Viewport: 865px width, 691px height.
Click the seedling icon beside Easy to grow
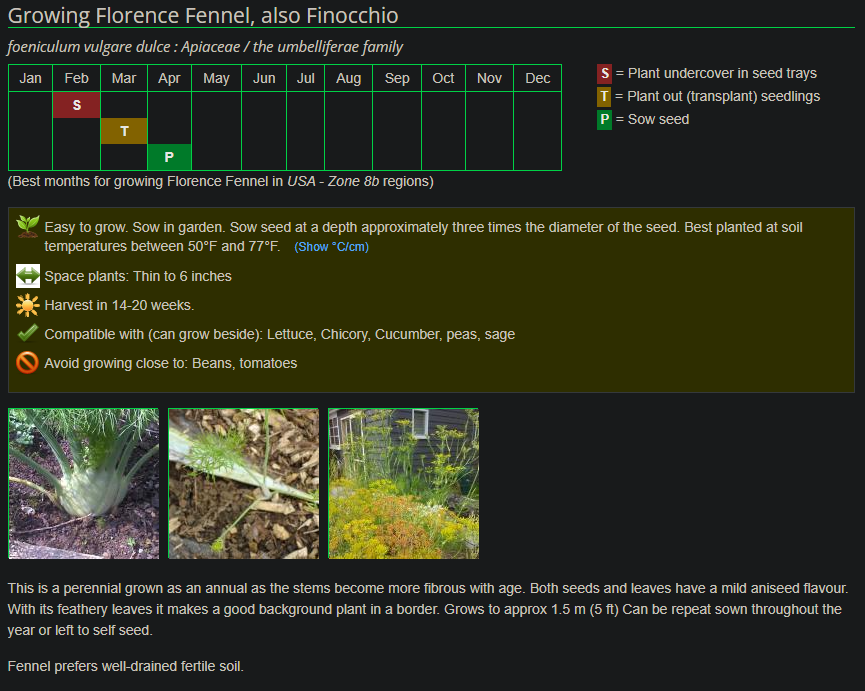point(28,226)
